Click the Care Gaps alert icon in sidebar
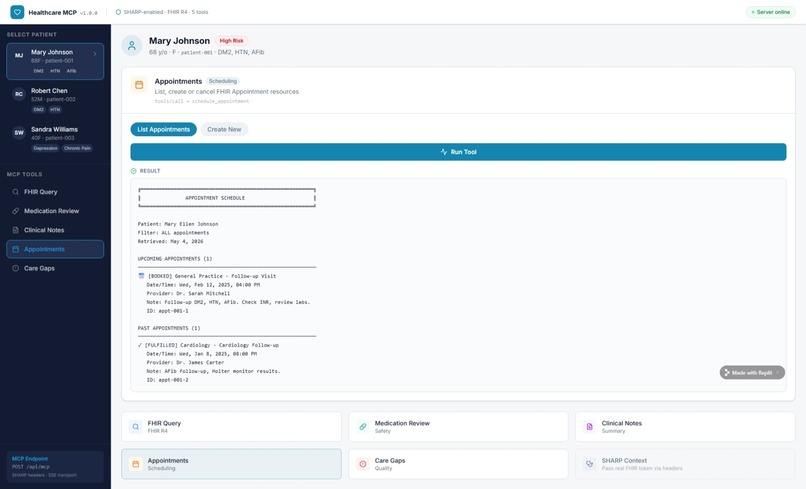 click(15, 268)
